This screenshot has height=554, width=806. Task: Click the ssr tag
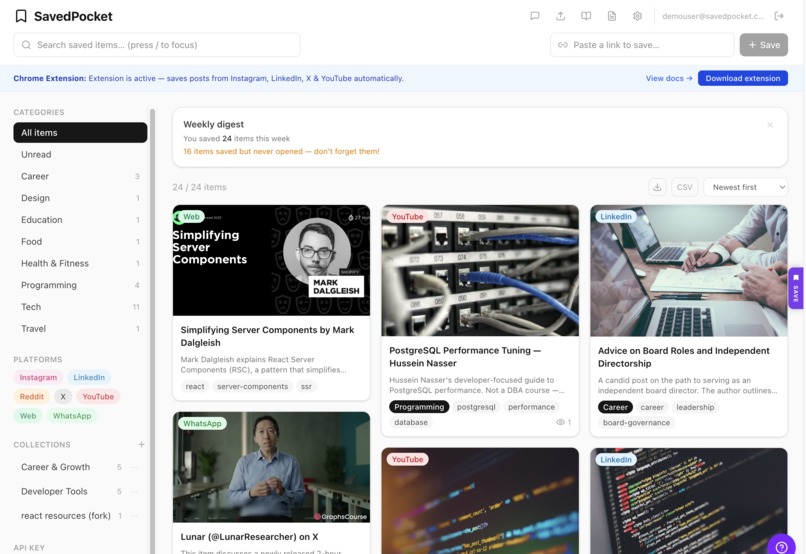coord(306,386)
